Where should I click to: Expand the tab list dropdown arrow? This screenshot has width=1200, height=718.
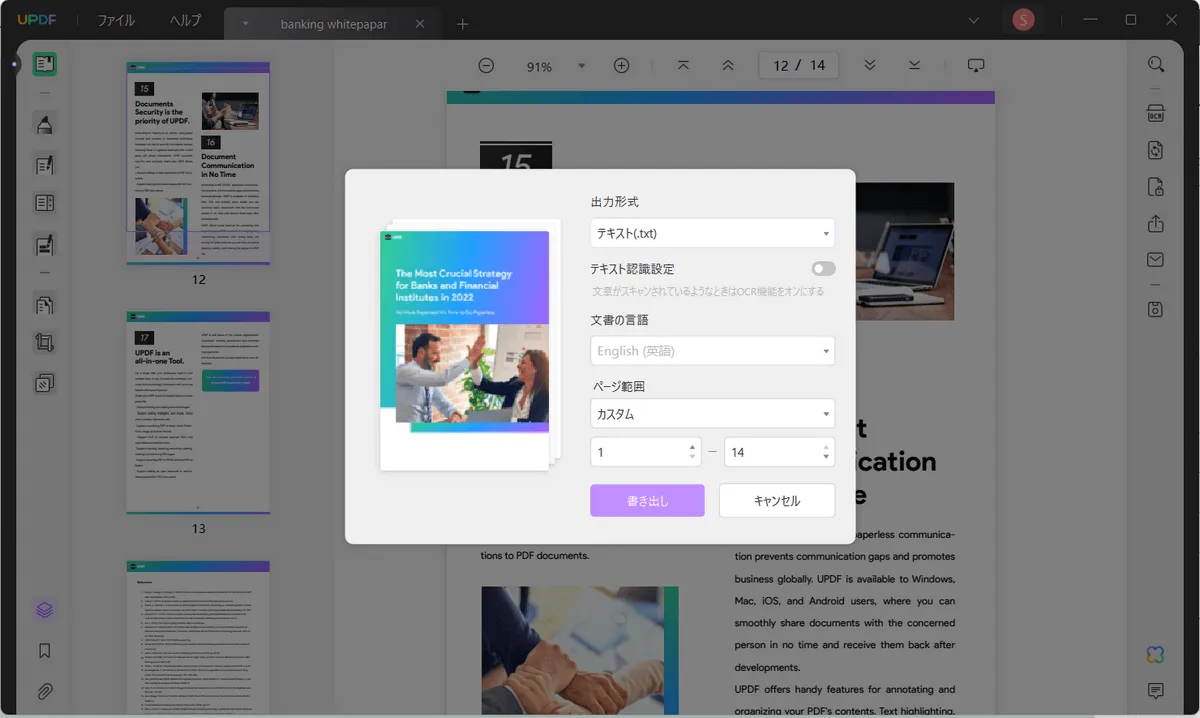(246, 24)
